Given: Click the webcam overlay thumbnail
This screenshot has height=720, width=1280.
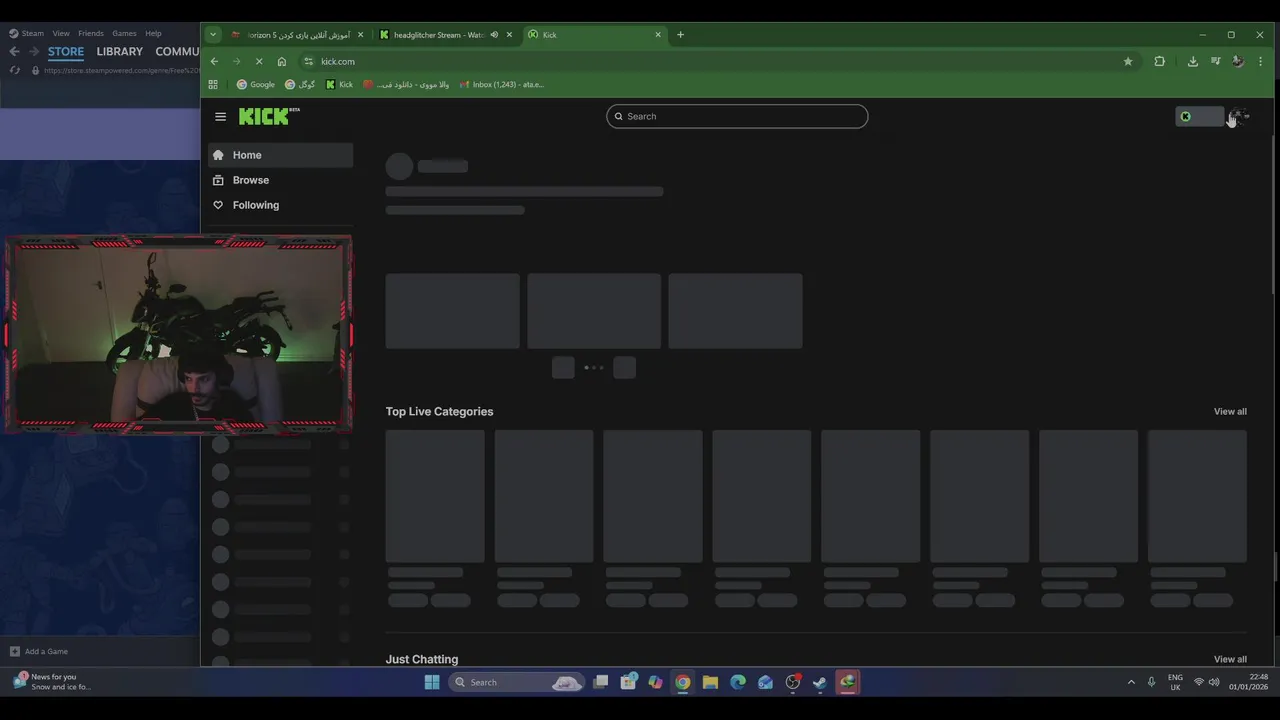Looking at the screenshot, I should click(178, 335).
